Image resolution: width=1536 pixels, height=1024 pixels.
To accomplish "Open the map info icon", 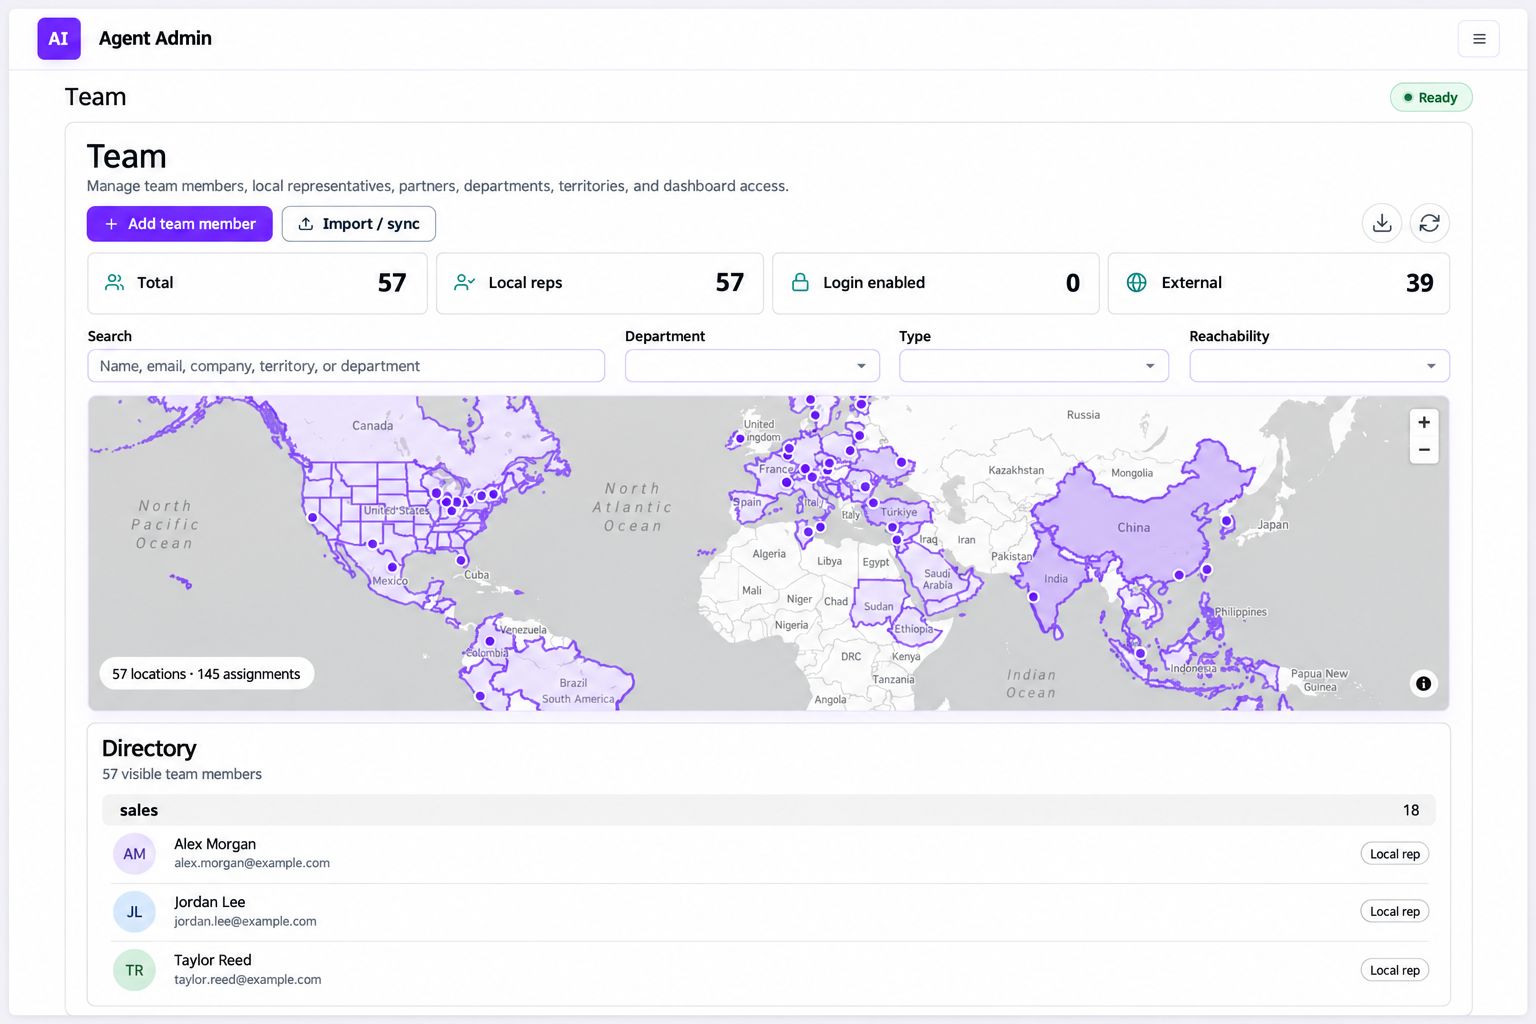I will coord(1423,684).
